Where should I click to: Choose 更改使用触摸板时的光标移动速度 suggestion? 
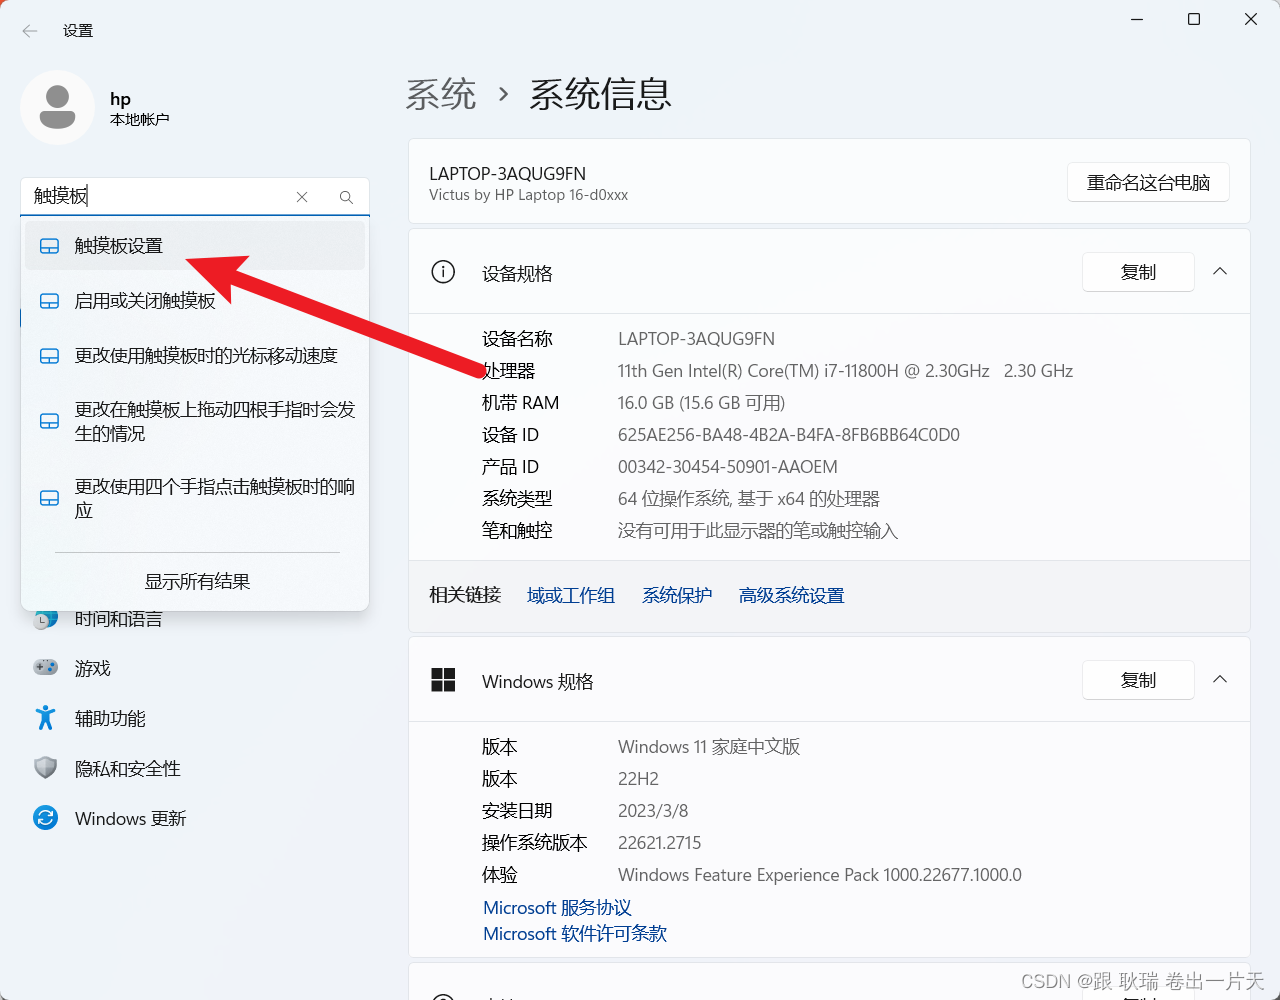click(x=195, y=356)
